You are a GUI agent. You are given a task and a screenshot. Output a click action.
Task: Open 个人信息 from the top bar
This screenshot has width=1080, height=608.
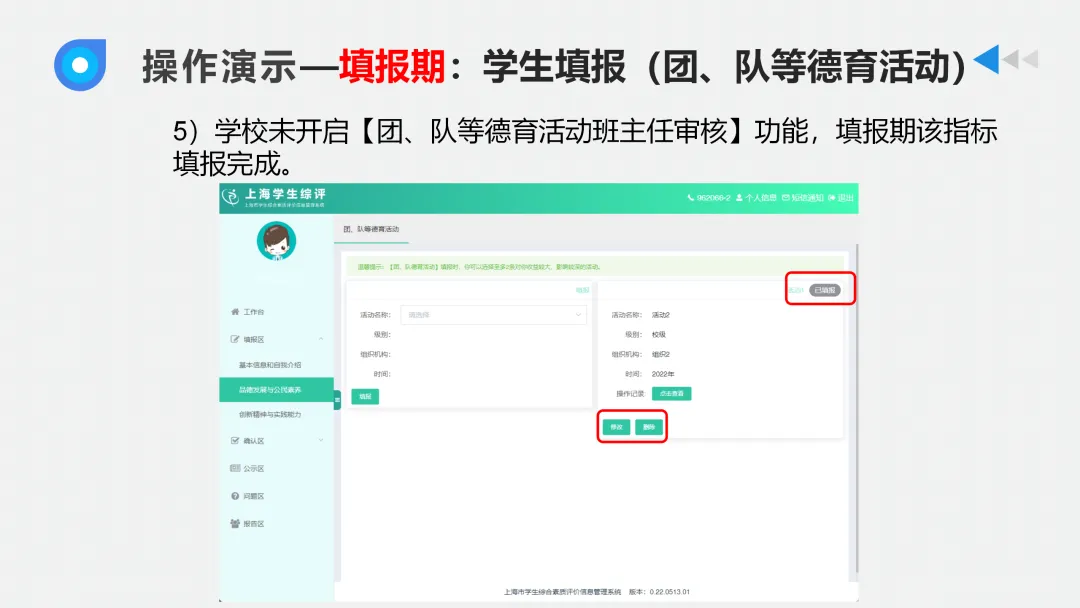755,197
